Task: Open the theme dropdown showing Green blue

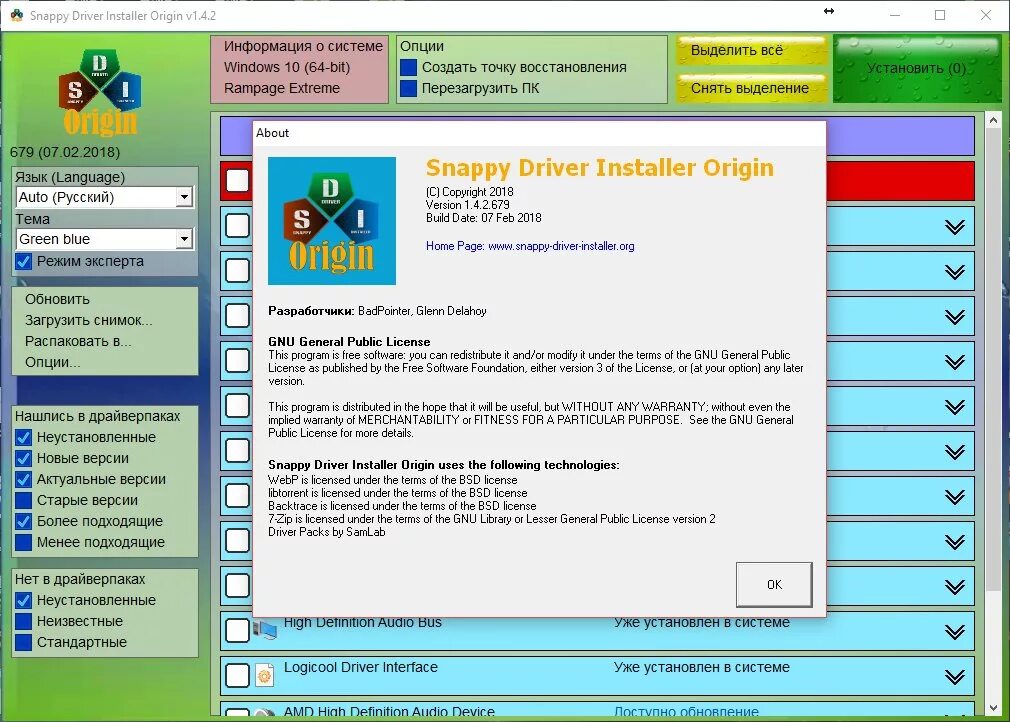Action: tap(184, 239)
